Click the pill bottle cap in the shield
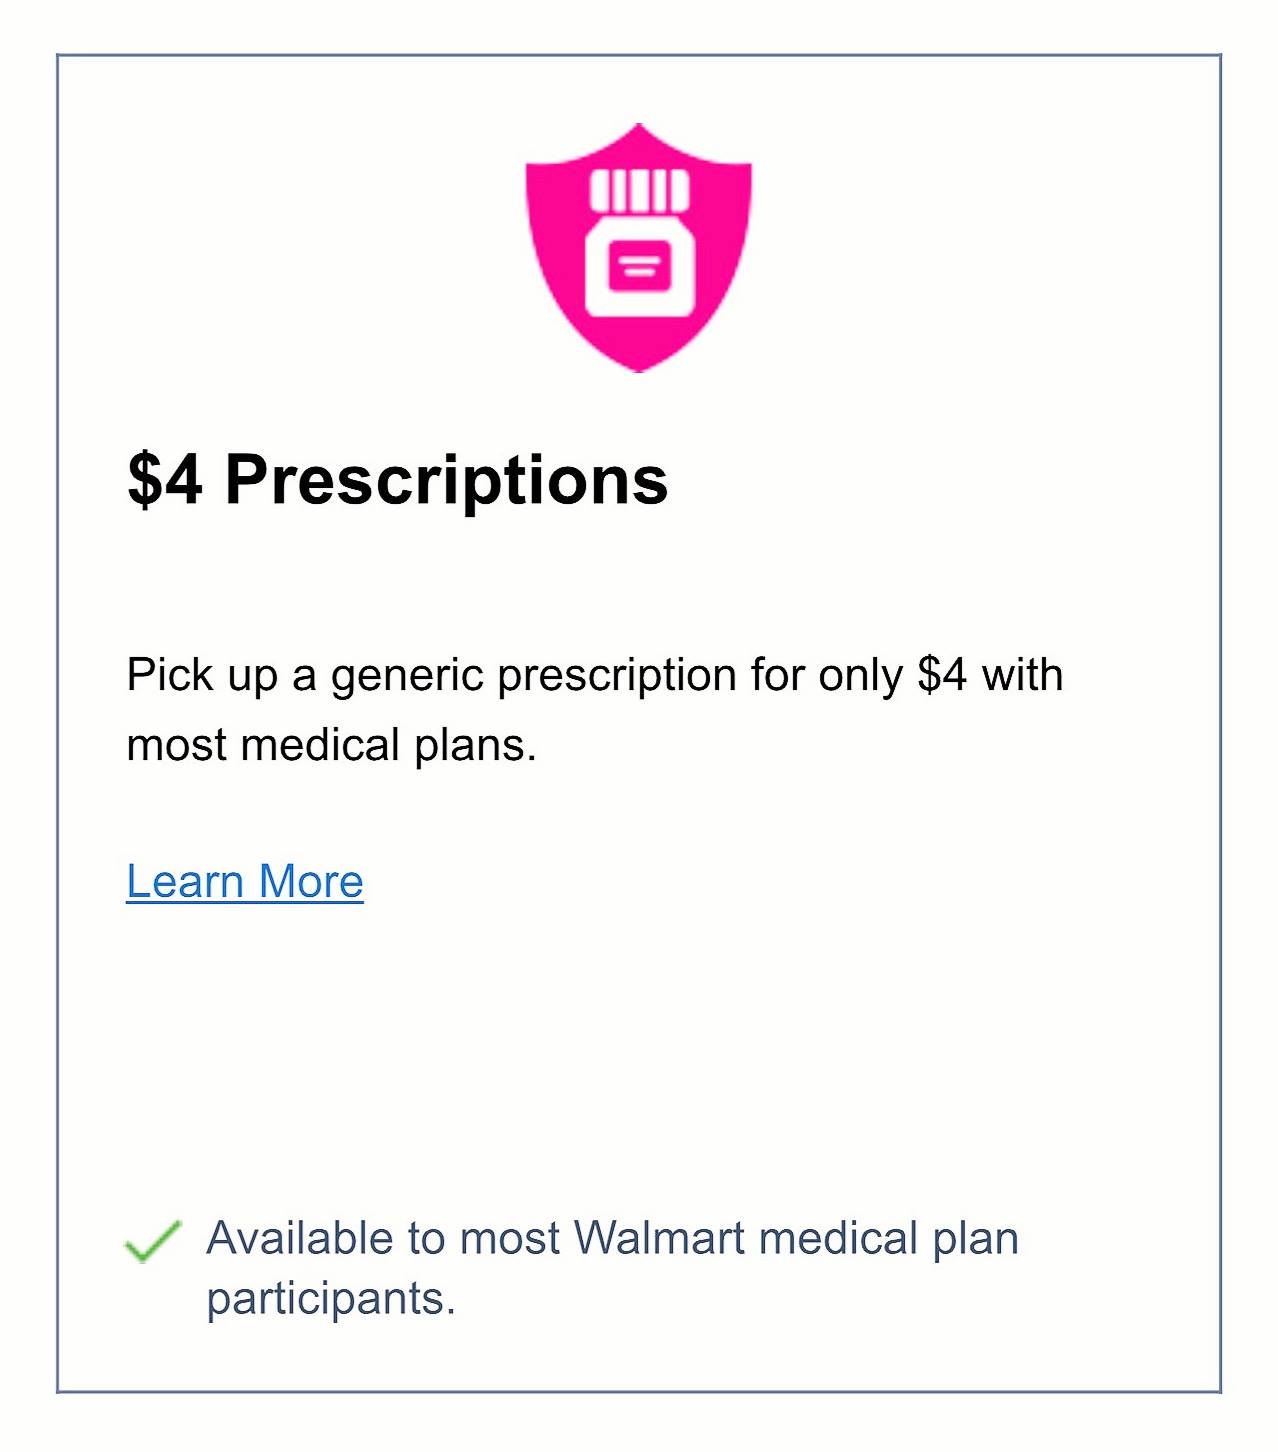 click(x=639, y=189)
